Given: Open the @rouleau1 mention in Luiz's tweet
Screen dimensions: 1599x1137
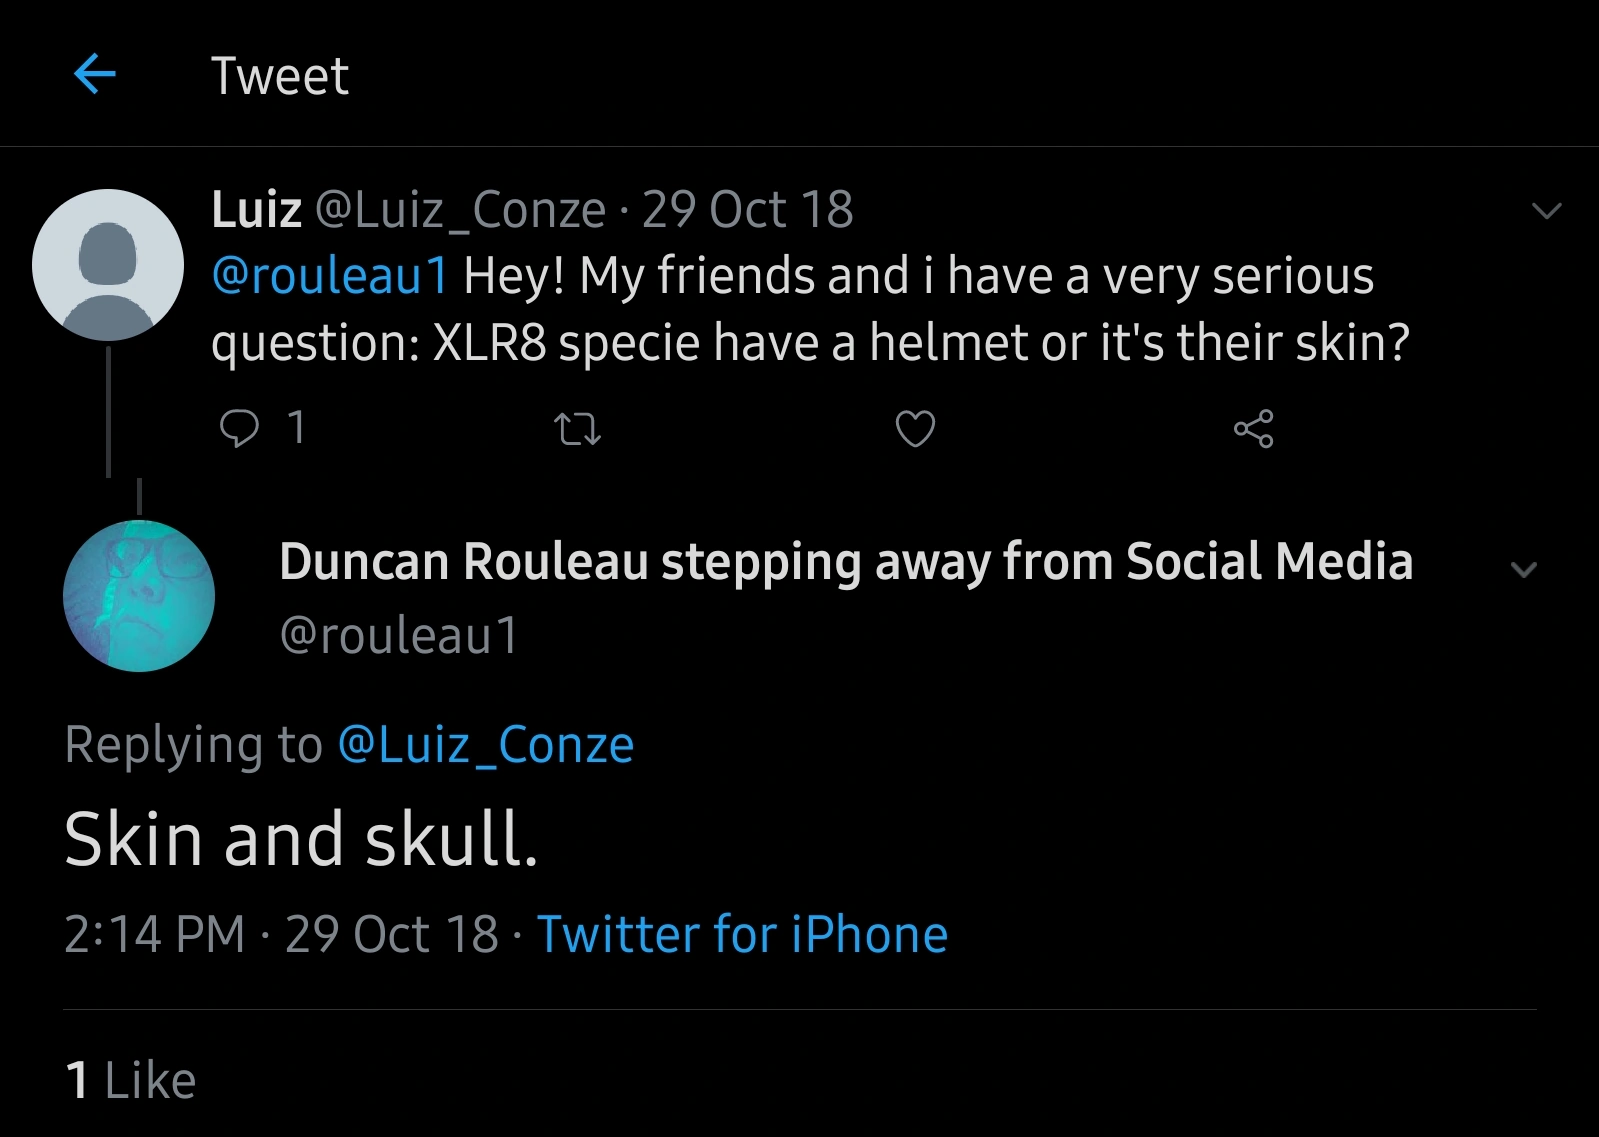Looking at the screenshot, I should click(330, 276).
